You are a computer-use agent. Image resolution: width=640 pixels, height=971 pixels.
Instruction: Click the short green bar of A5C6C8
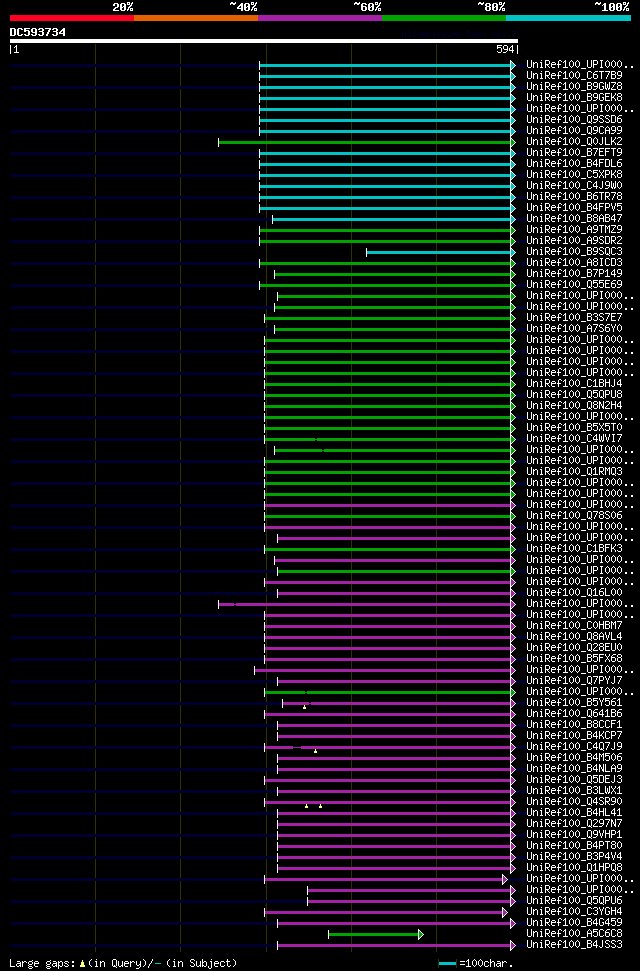pos(375,934)
